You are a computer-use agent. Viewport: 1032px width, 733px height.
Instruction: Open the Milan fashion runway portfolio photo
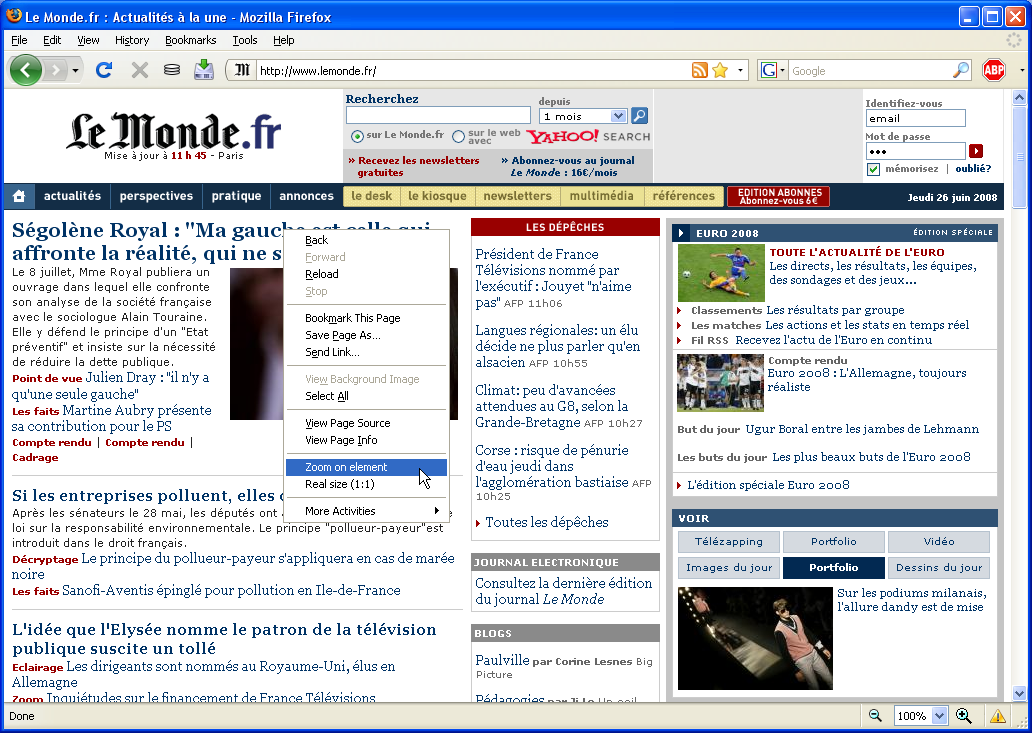[755, 638]
